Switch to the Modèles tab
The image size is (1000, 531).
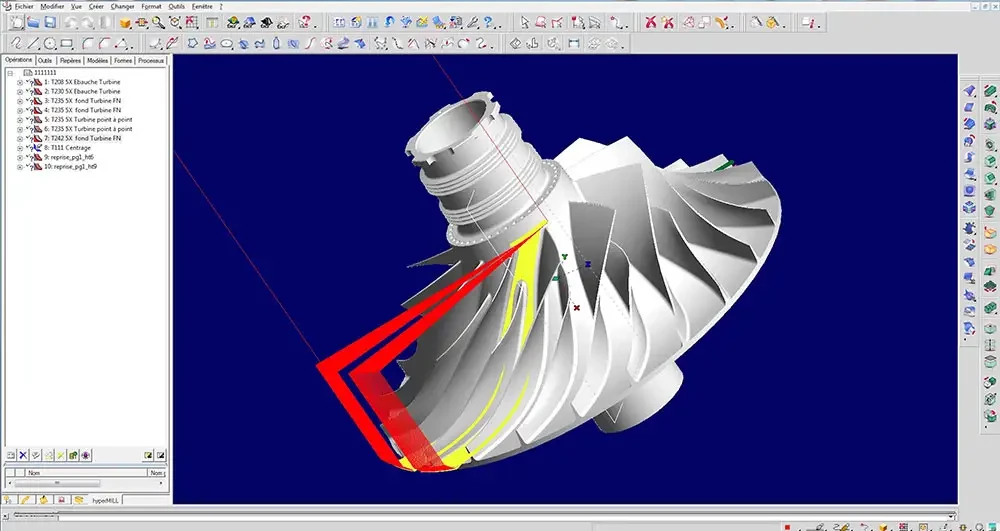pos(98,61)
